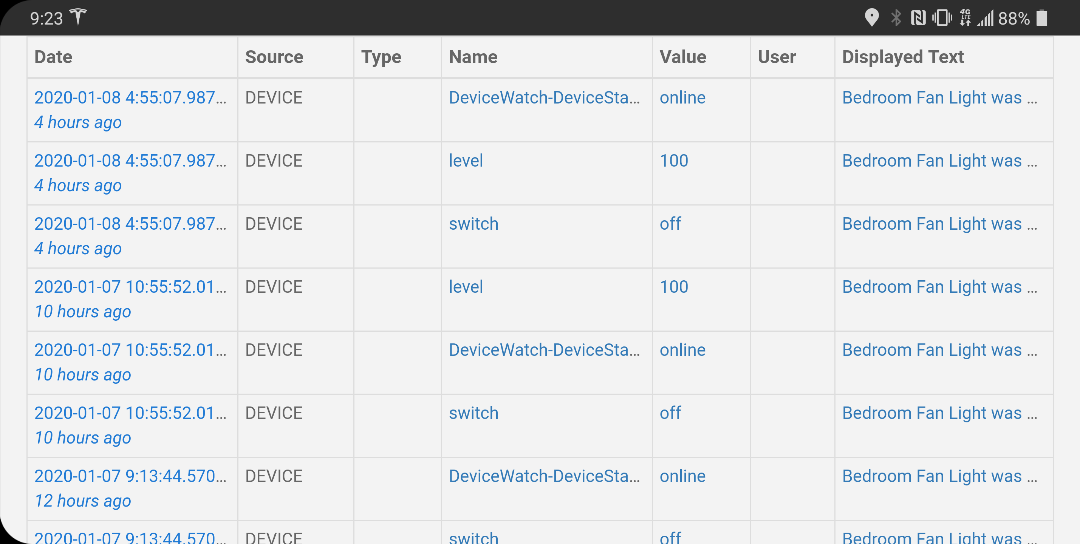Screen dimensions: 1080x544
Task: Open date link of 10-hours-ago level row
Action: [130, 287]
